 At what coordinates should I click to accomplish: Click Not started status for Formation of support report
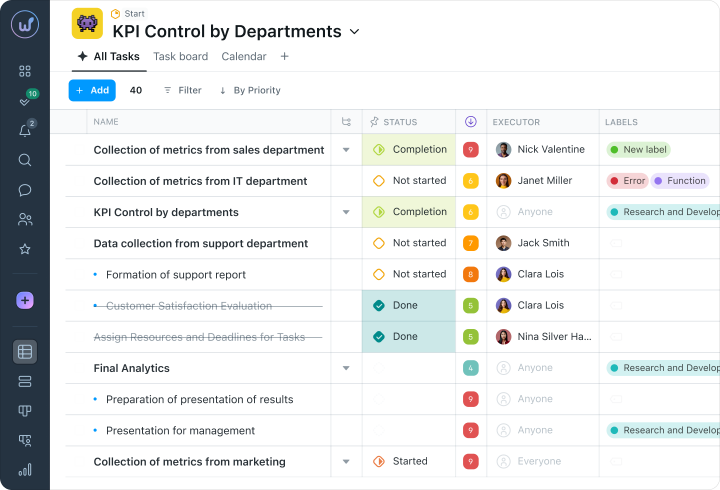coord(409,274)
